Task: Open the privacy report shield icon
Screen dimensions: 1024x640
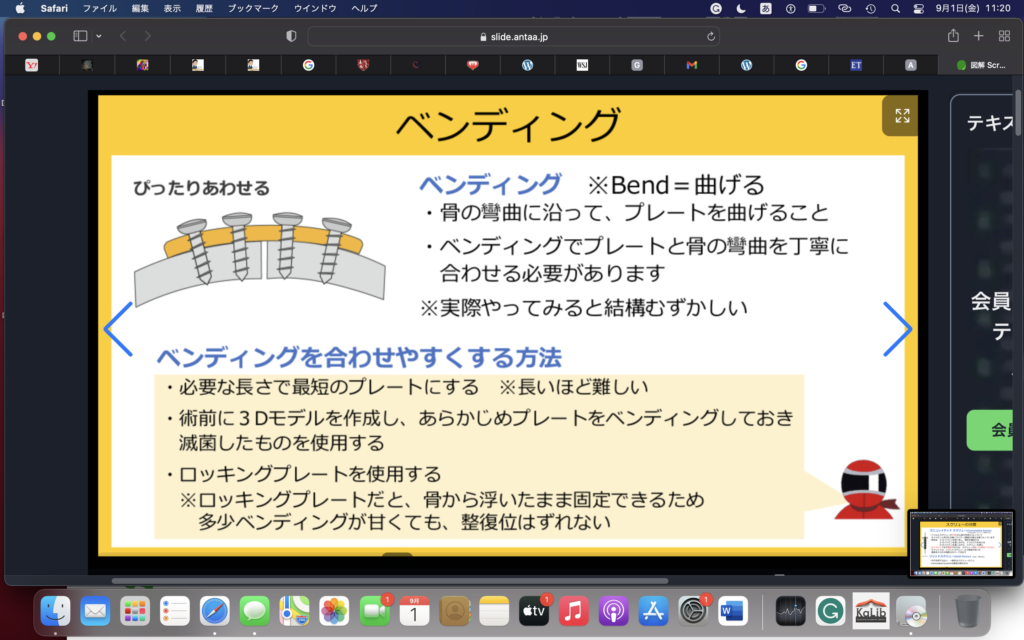Action: pyautogui.click(x=291, y=36)
